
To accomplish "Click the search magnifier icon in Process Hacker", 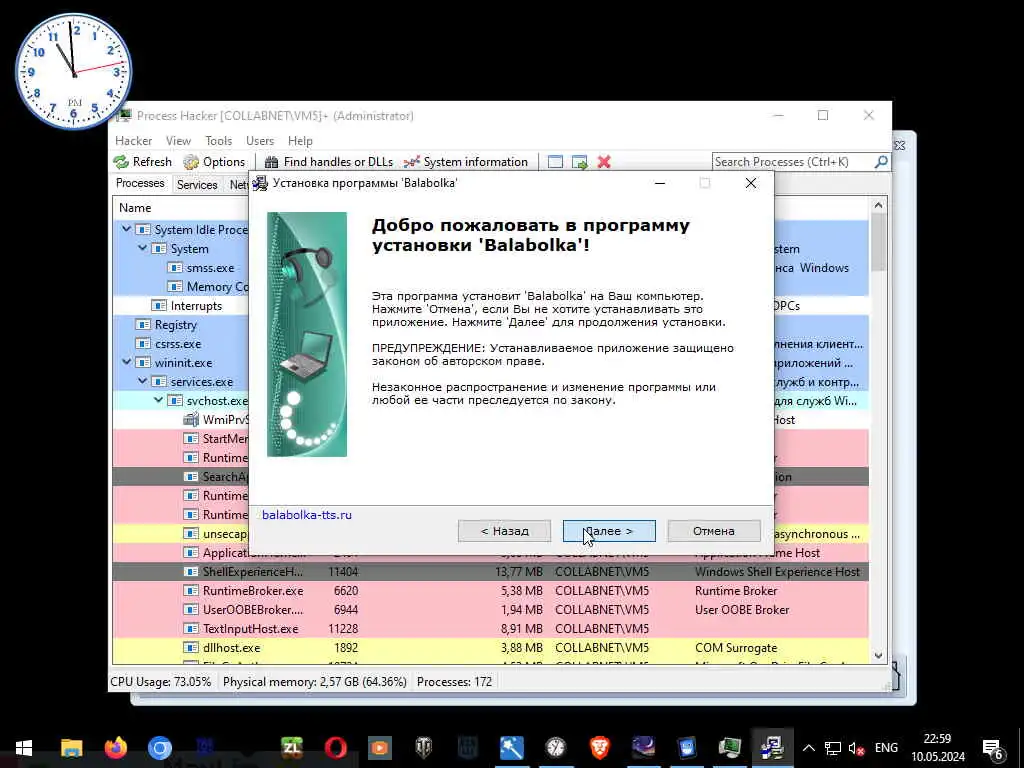I will click(x=881, y=161).
